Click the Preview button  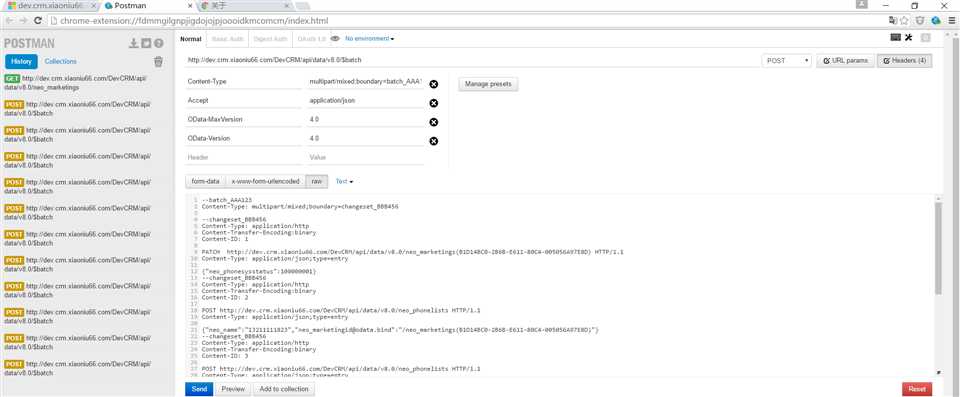pyautogui.click(x=233, y=389)
